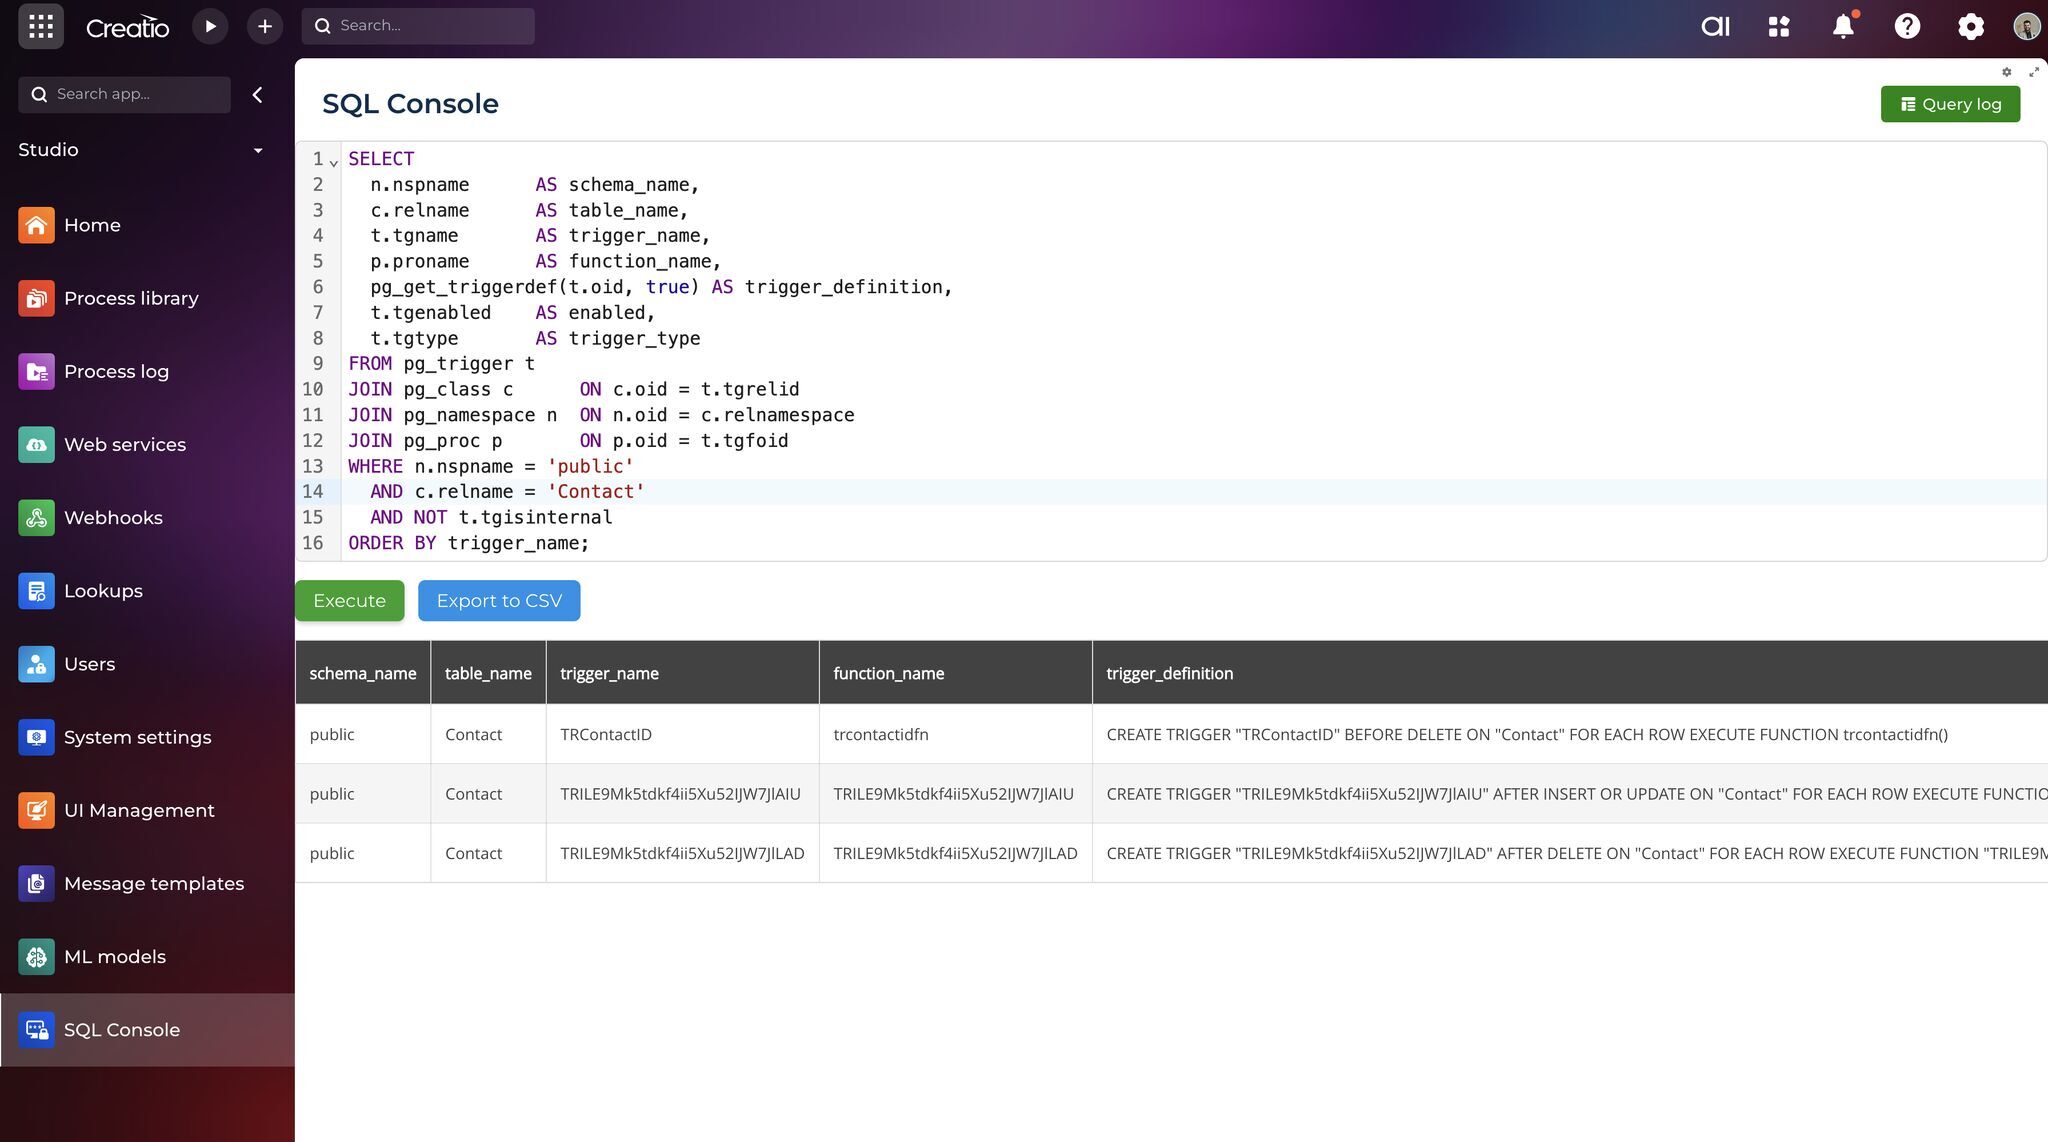2048x1142 pixels.
Task: Fold the SELECT code block on line 1
Action: (334, 162)
